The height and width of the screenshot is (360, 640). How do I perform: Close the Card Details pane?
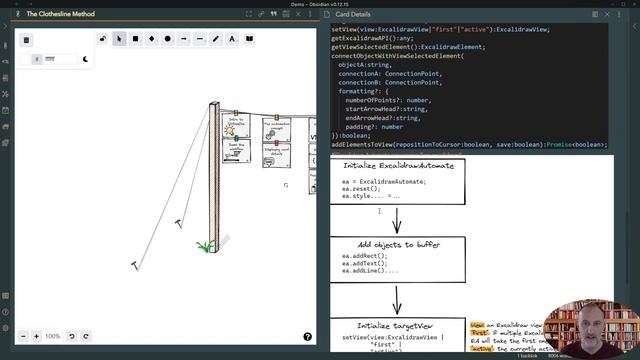tap(607, 14)
